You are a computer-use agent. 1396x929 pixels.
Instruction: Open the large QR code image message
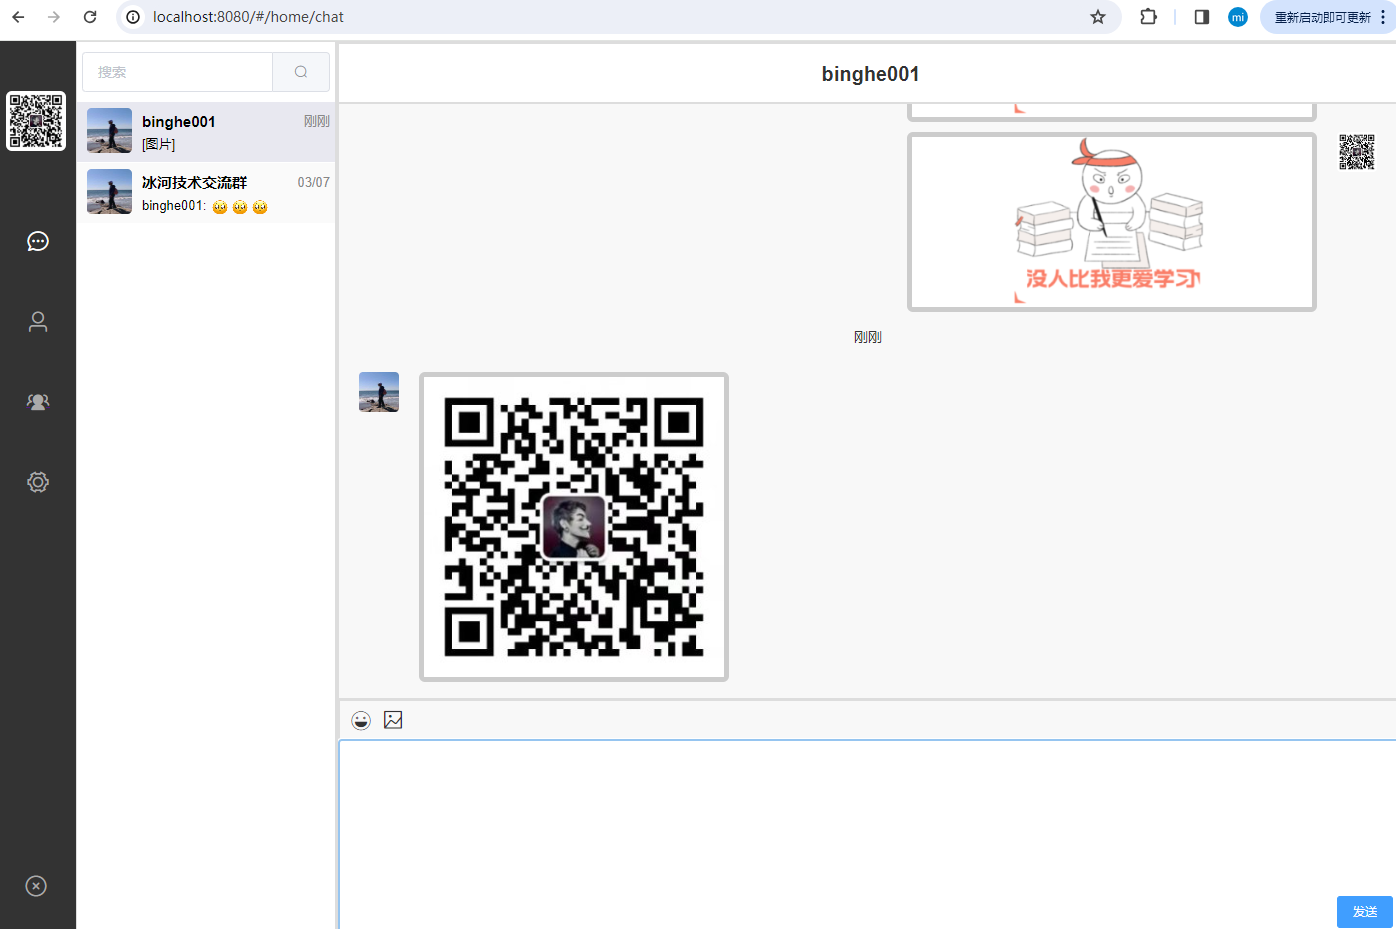pos(574,527)
